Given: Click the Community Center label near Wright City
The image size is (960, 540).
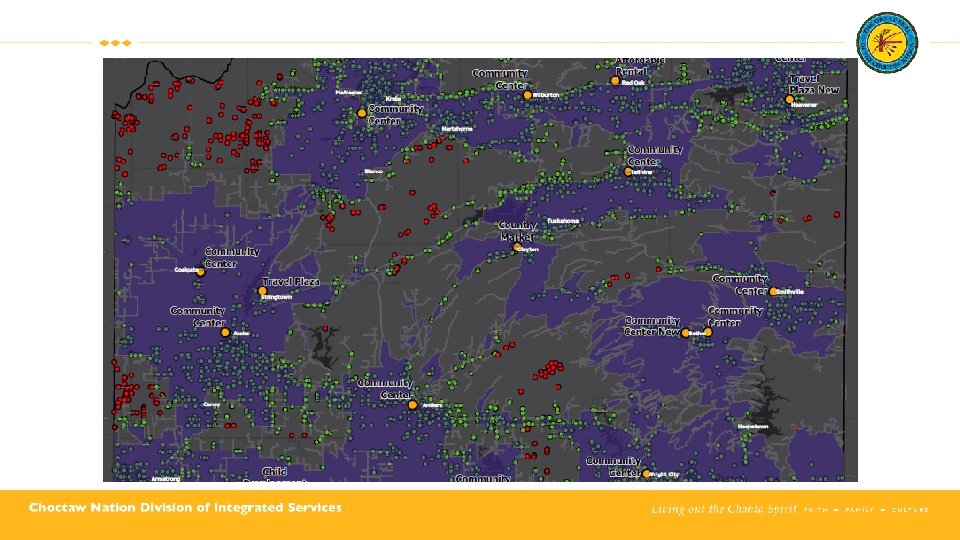Looking at the screenshot, I should point(613,467).
